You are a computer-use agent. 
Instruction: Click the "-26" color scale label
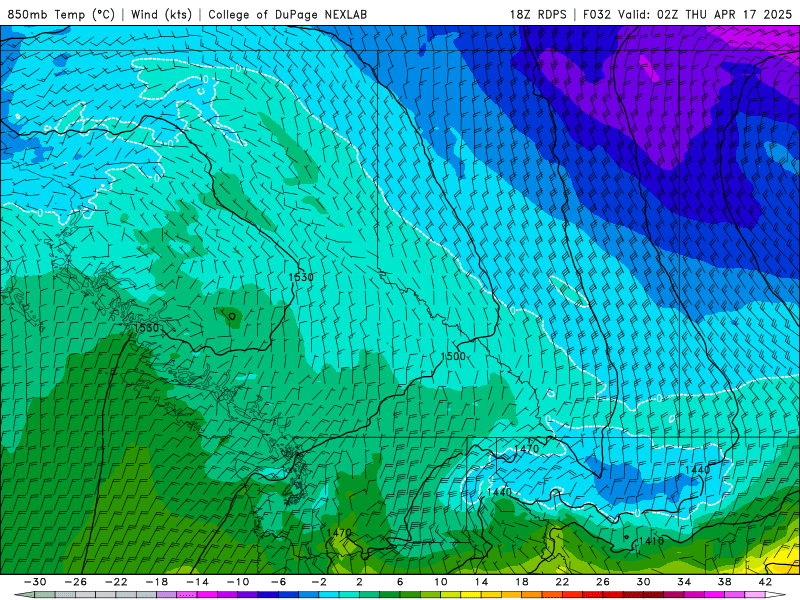76,582
